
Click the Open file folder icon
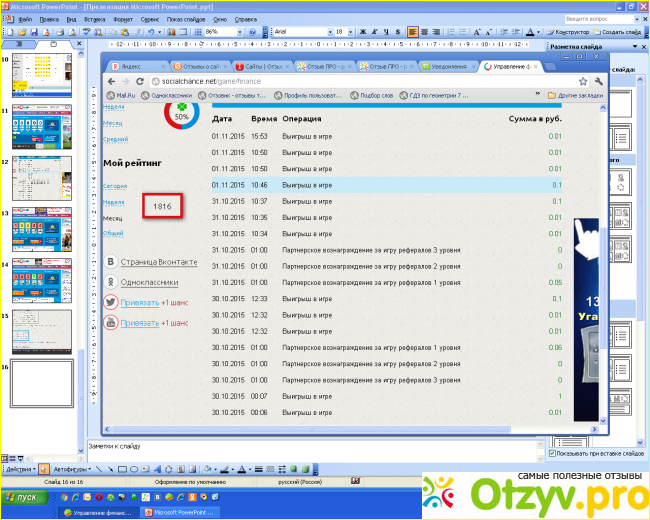22,32
